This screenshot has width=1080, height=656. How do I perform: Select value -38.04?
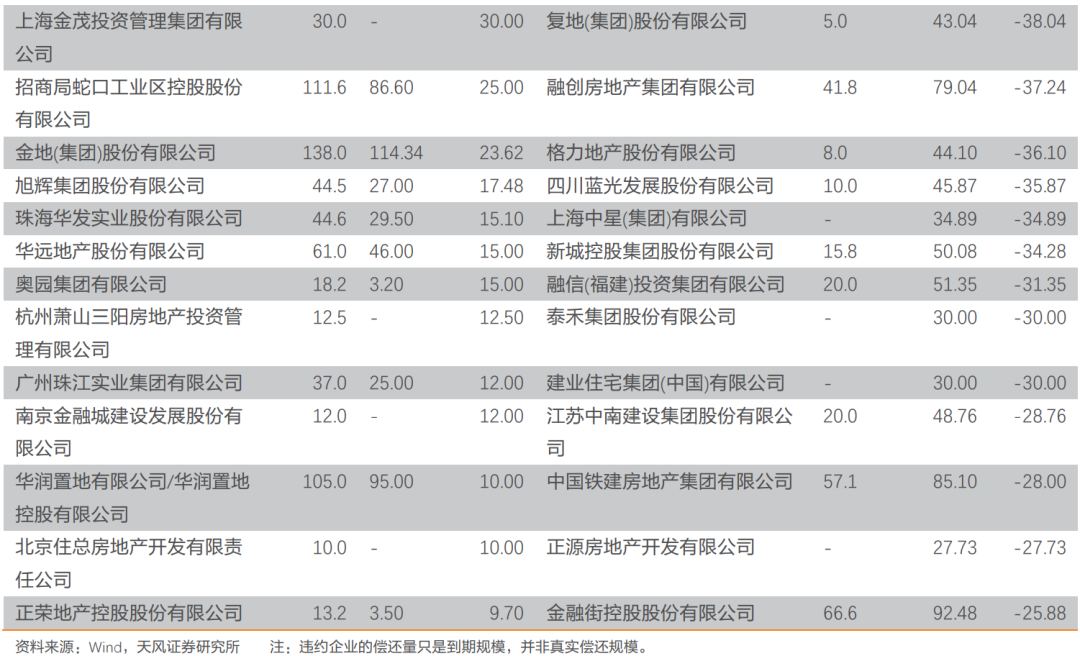point(1040,21)
